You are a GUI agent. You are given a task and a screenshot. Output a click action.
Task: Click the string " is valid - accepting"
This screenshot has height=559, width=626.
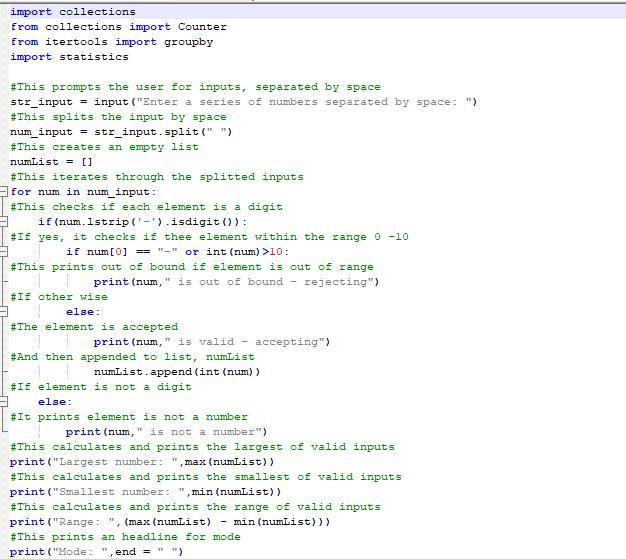[244, 342]
